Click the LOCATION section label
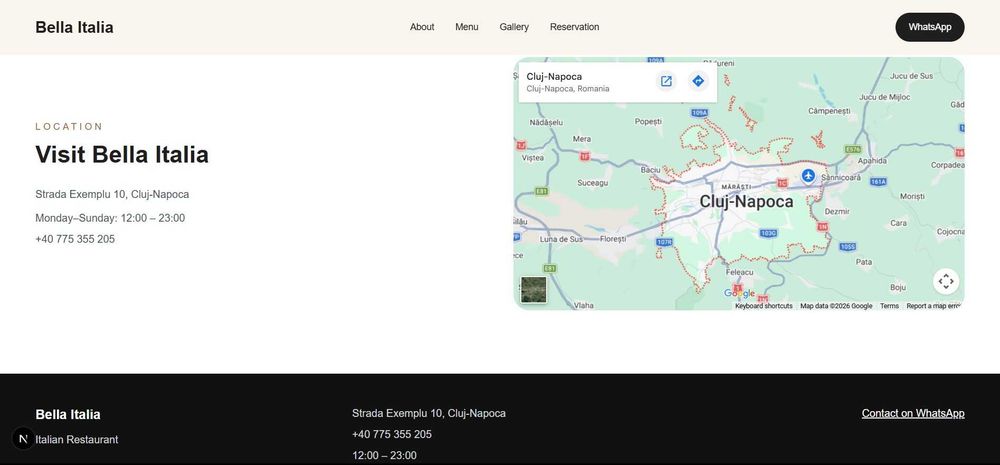 (69, 126)
